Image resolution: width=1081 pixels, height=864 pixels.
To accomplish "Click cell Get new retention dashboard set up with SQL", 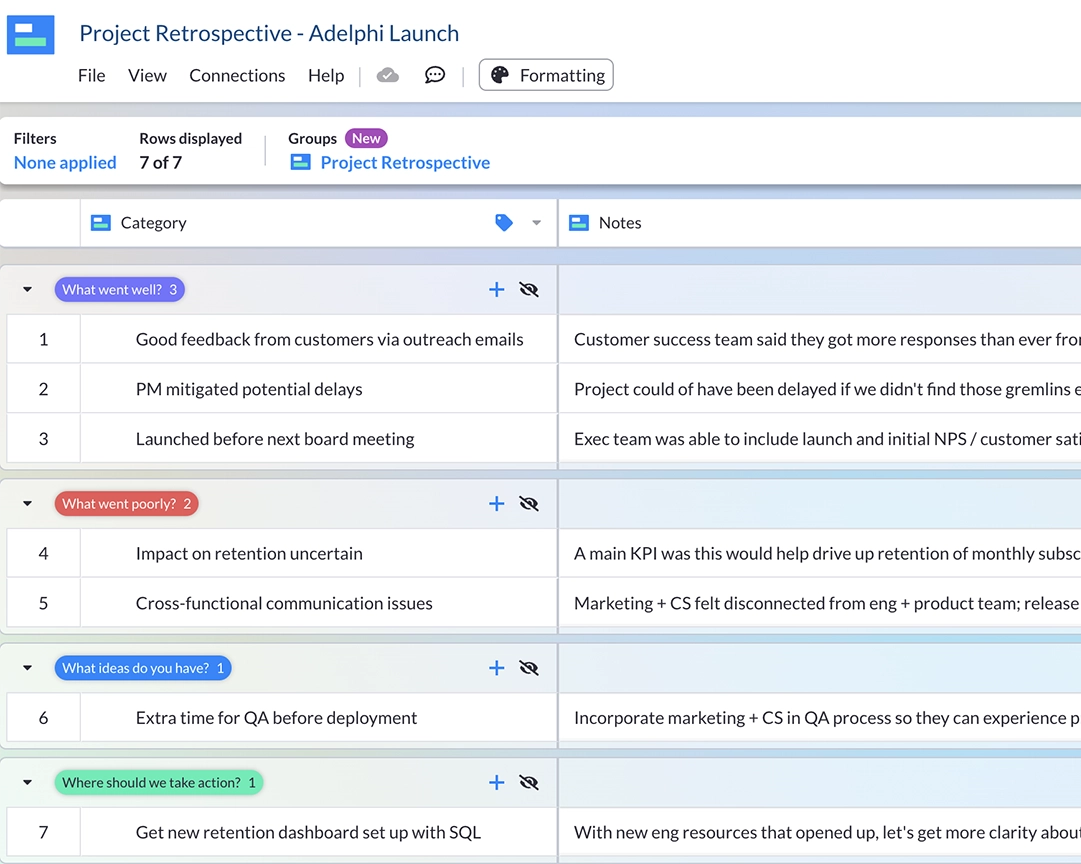I will [319, 832].
